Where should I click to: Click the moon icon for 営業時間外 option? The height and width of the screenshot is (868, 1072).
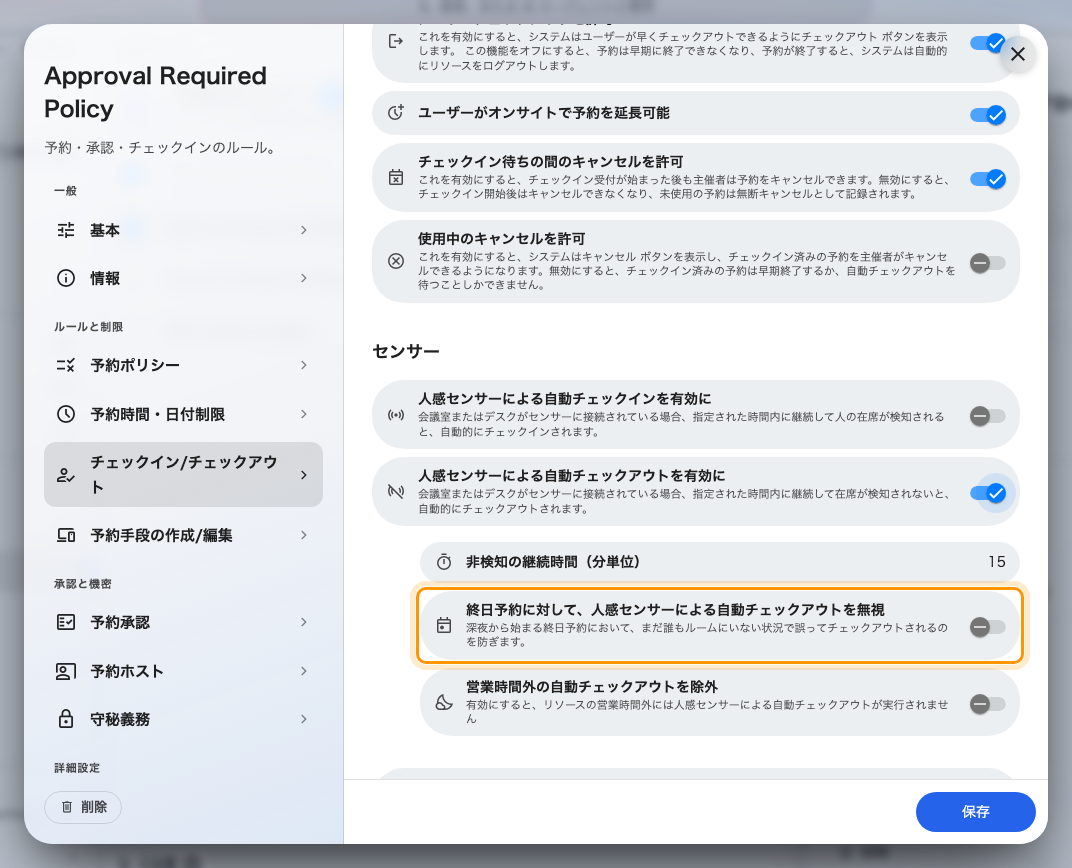click(x=444, y=703)
